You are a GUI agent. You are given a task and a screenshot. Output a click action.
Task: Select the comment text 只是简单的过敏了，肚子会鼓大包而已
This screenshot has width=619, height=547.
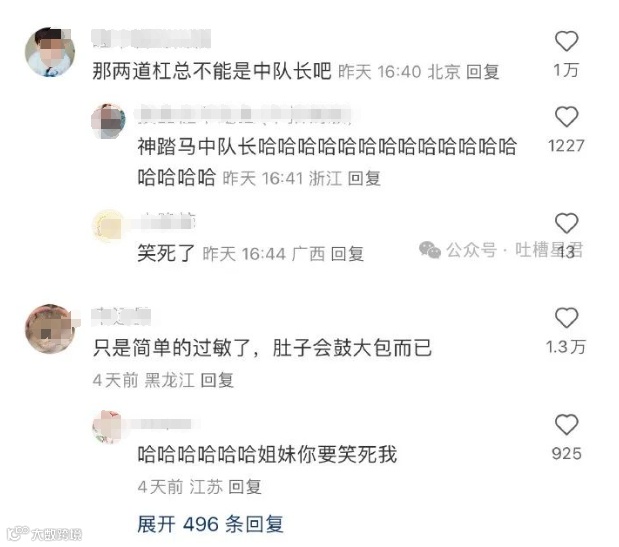click(262, 348)
